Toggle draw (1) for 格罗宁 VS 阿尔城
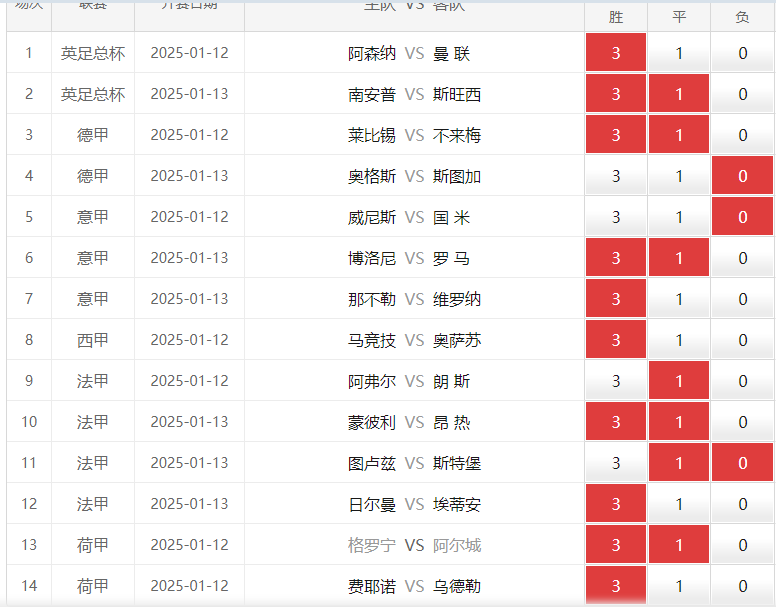The width and height of the screenshot is (776, 610). coord(679,545)
